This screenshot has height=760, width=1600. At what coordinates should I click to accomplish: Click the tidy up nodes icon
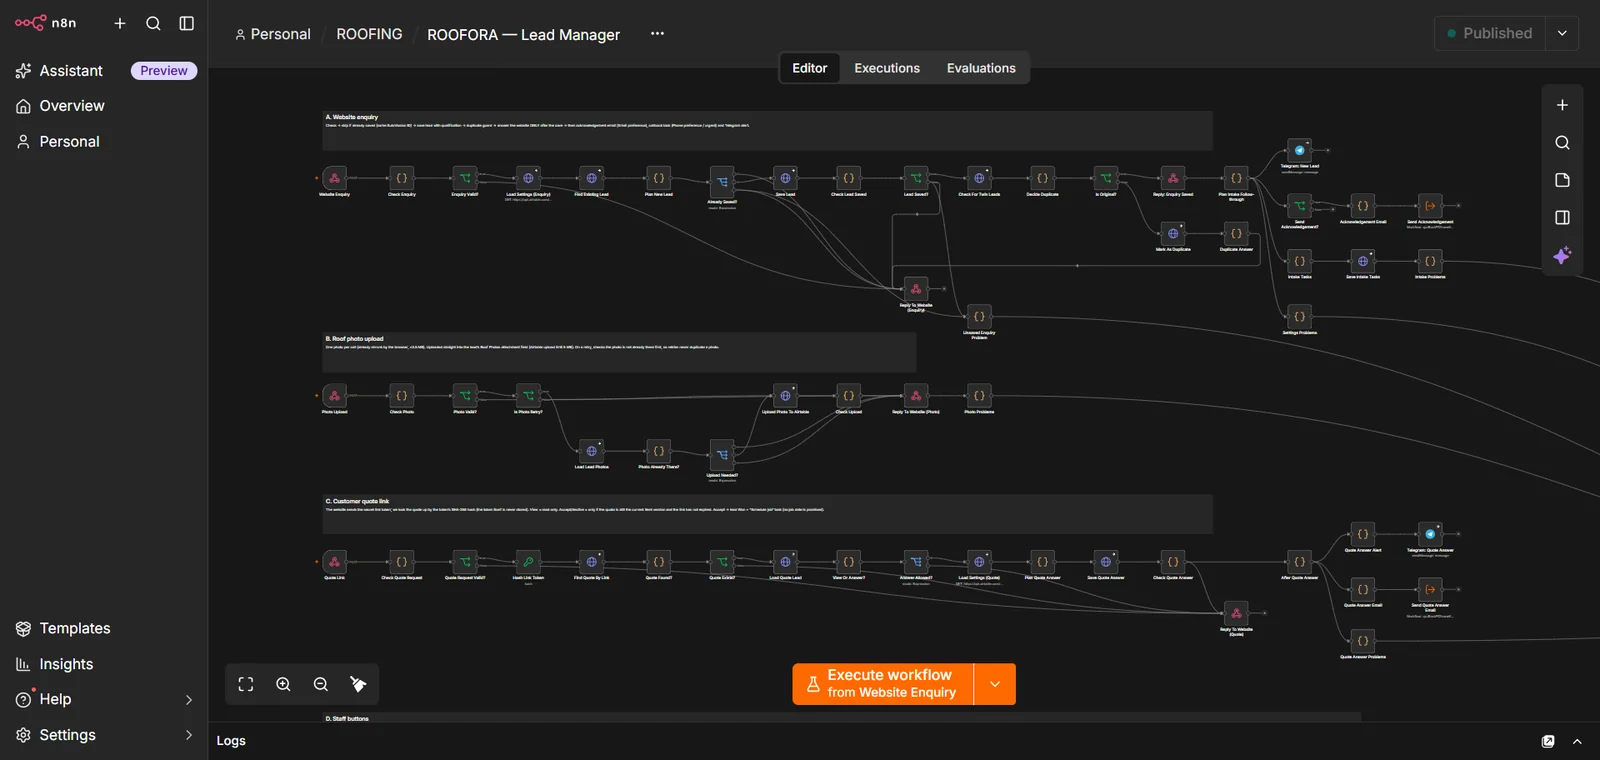[x=358, y=684]
